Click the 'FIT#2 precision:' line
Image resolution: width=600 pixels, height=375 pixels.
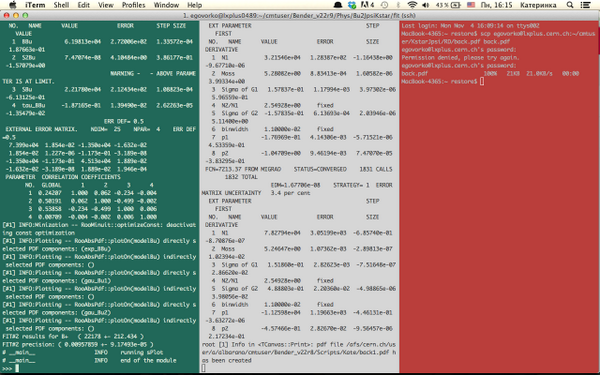(78, 344)
